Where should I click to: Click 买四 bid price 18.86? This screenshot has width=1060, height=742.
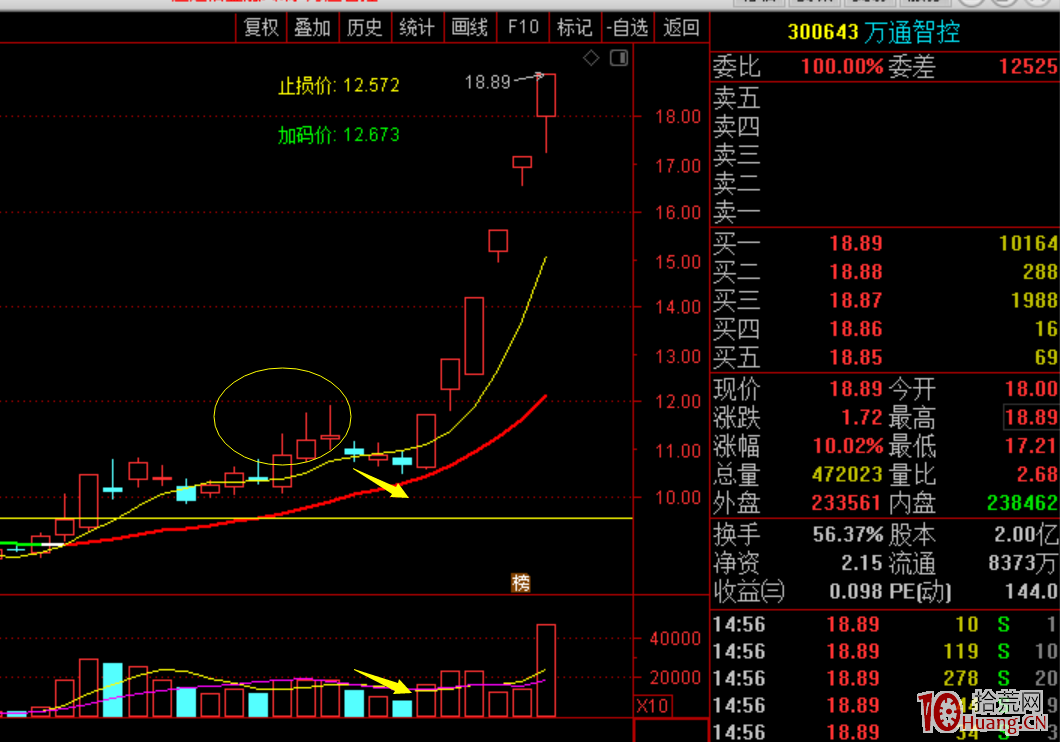pyautogui.click(x=856, y=328)
